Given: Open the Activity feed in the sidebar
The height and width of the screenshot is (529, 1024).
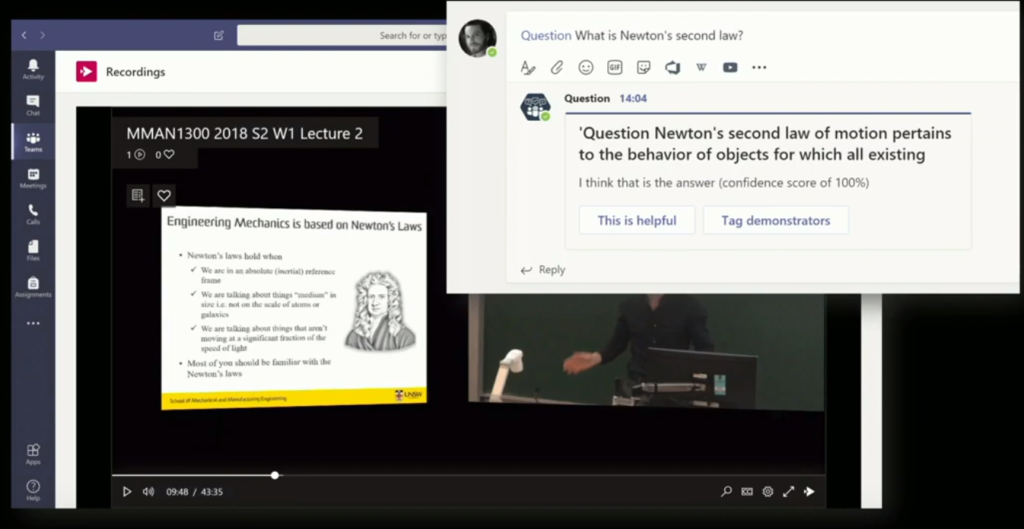Looking at the screenshot, I should (x=33, y=69).
